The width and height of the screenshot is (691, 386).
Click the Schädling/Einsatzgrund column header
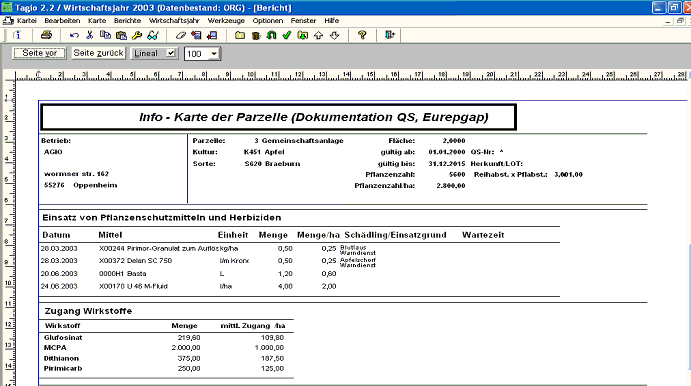click(395, 235)
